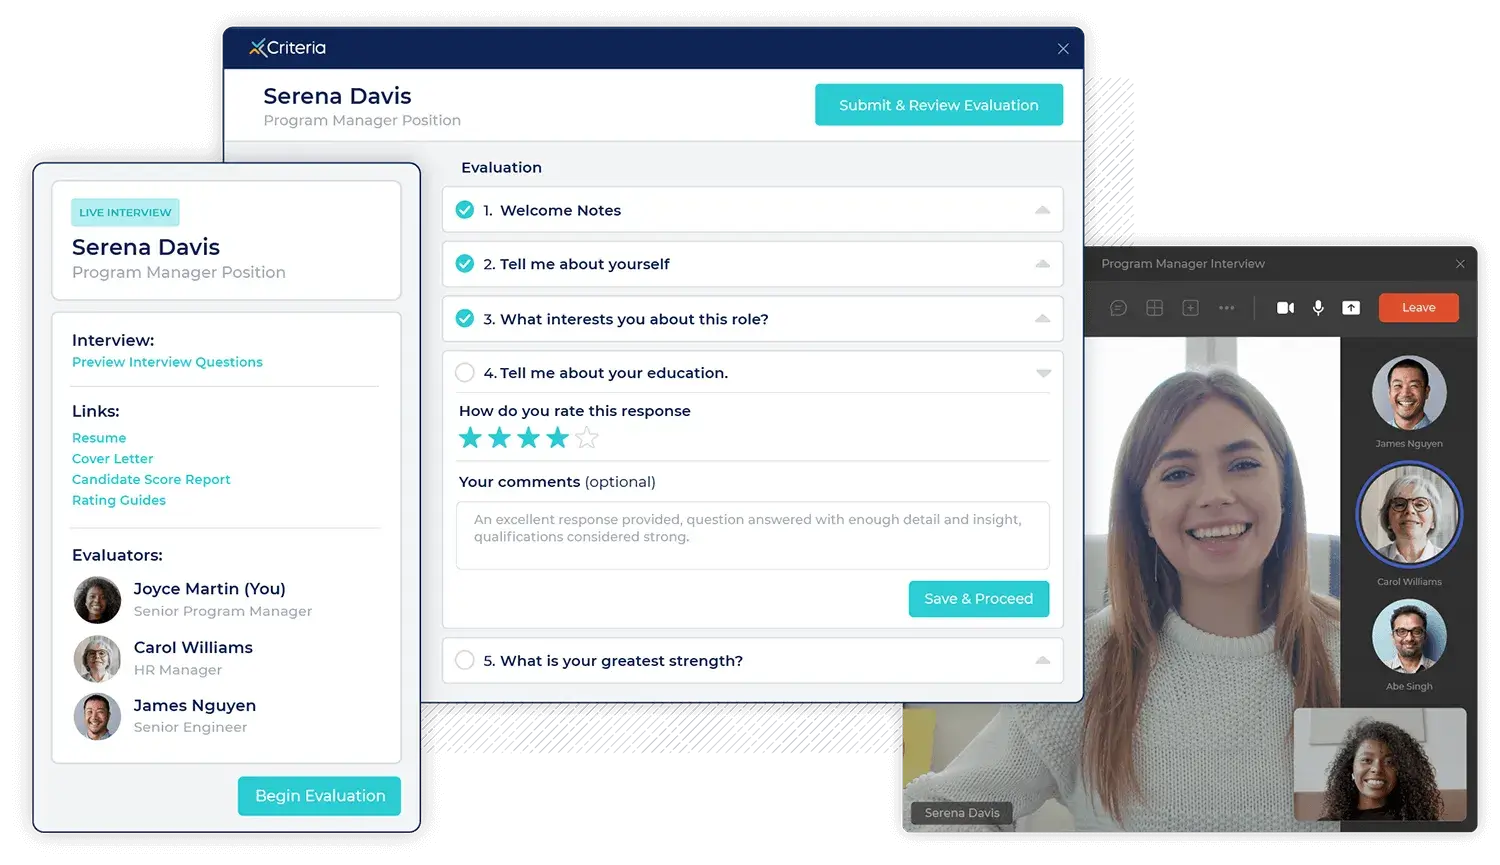Select James Nguyen video participant thumbnail
Screen dimensions: 1500x865
[1409, 393]
